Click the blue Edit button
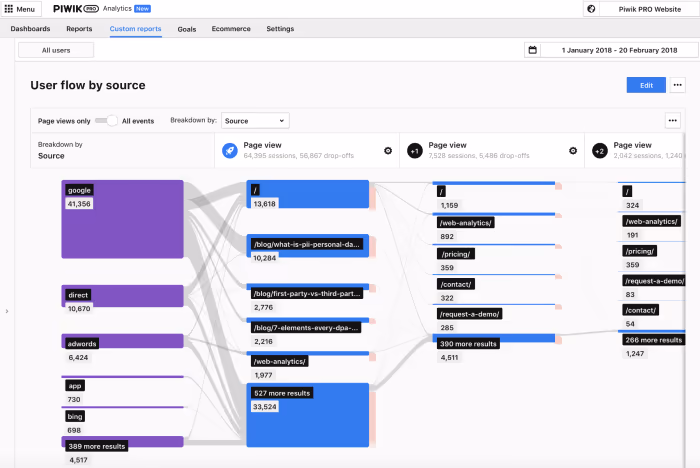 click(646, 85)
